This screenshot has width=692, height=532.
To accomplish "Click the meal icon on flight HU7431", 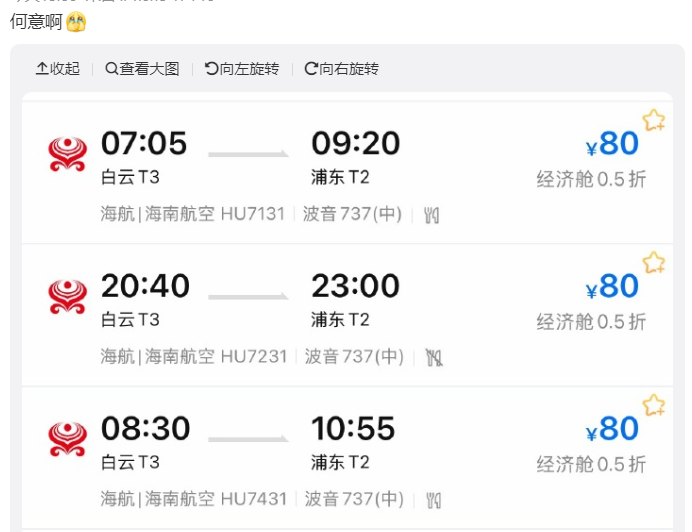I will tap(432, 499).
